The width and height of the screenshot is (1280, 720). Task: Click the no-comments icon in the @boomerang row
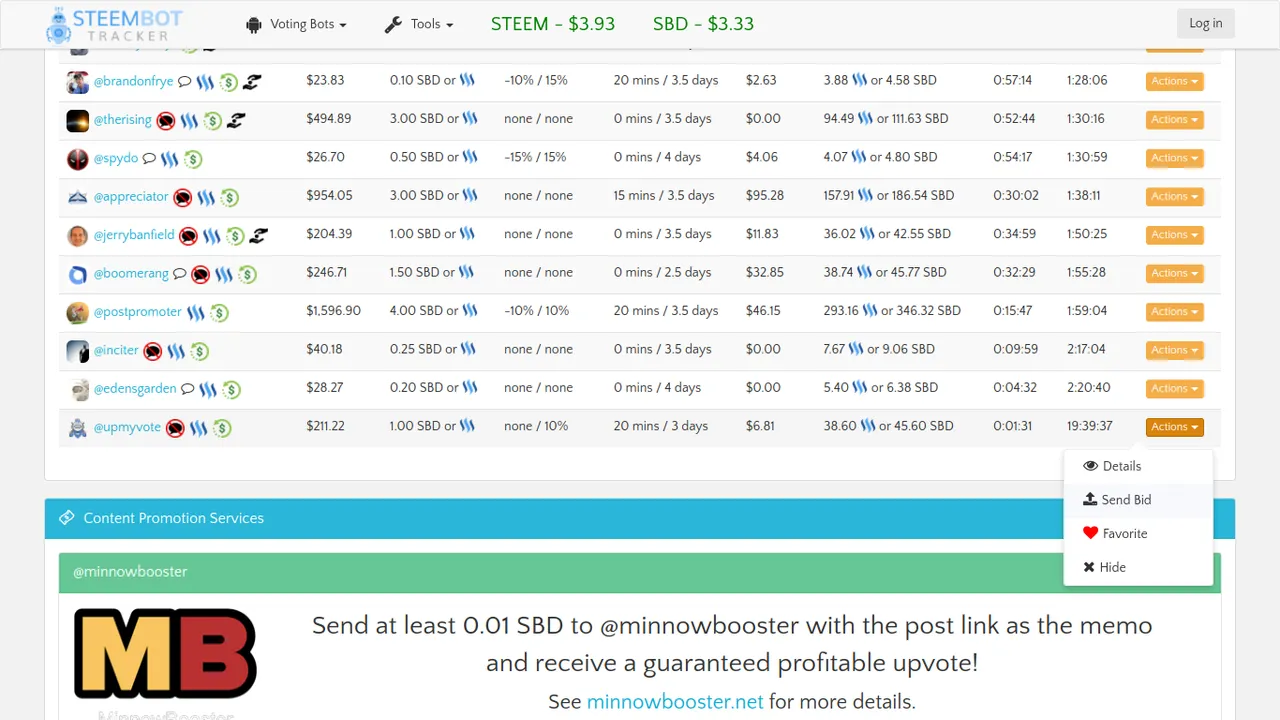click(200, 274)
